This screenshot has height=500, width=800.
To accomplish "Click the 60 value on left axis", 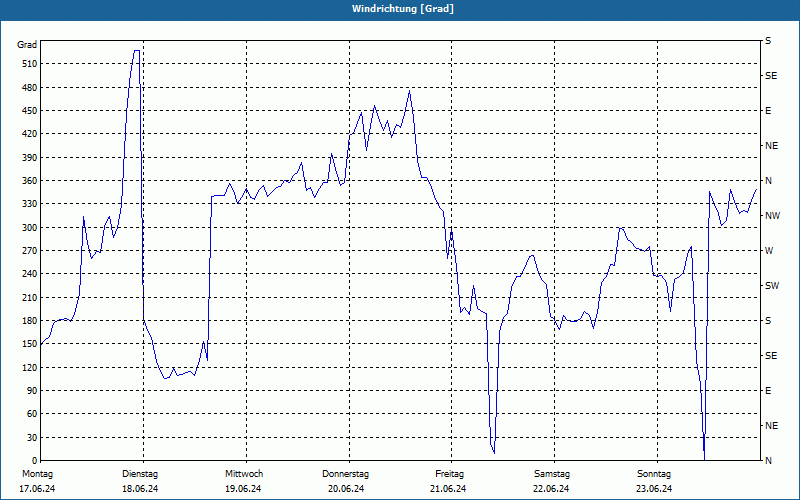I will (32, 414).
